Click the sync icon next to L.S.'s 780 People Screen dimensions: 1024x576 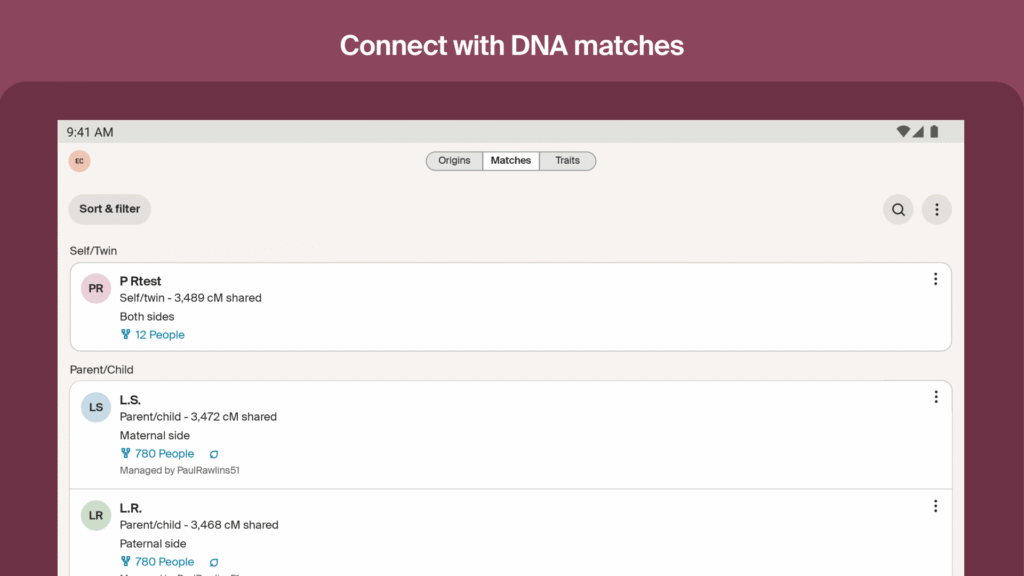213,453
